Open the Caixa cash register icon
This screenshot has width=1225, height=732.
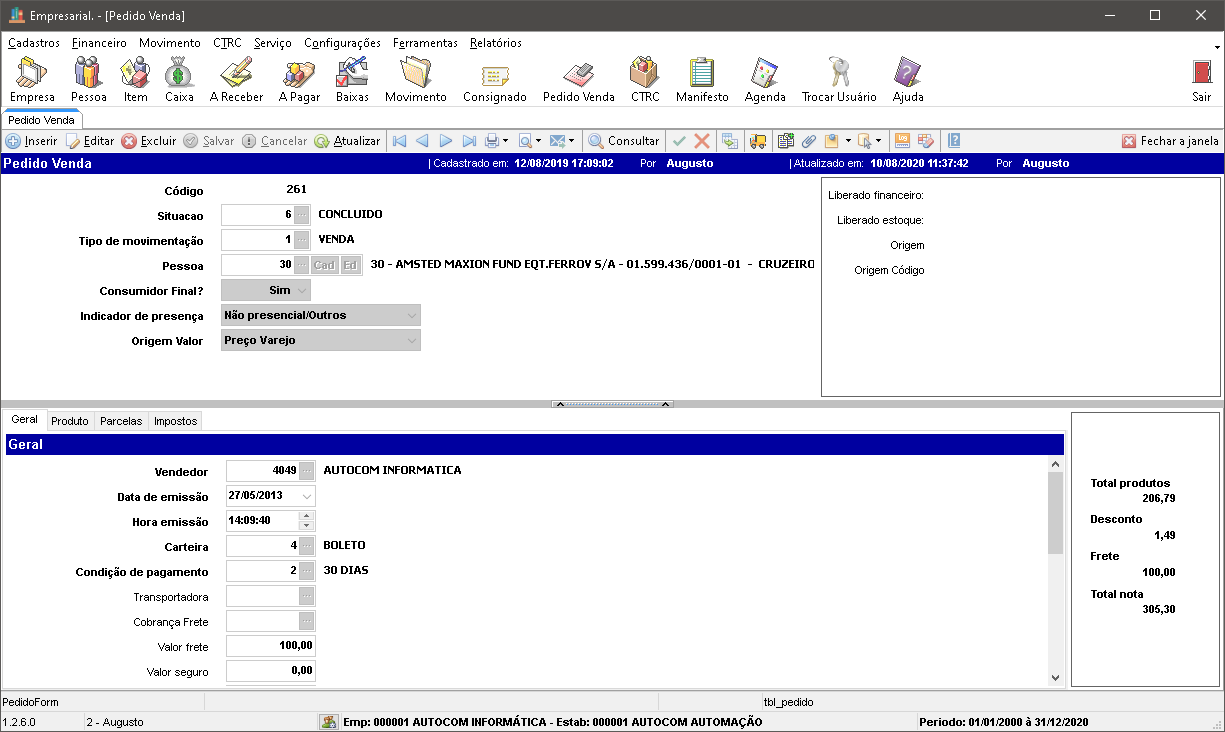click(x=179, y=78)
